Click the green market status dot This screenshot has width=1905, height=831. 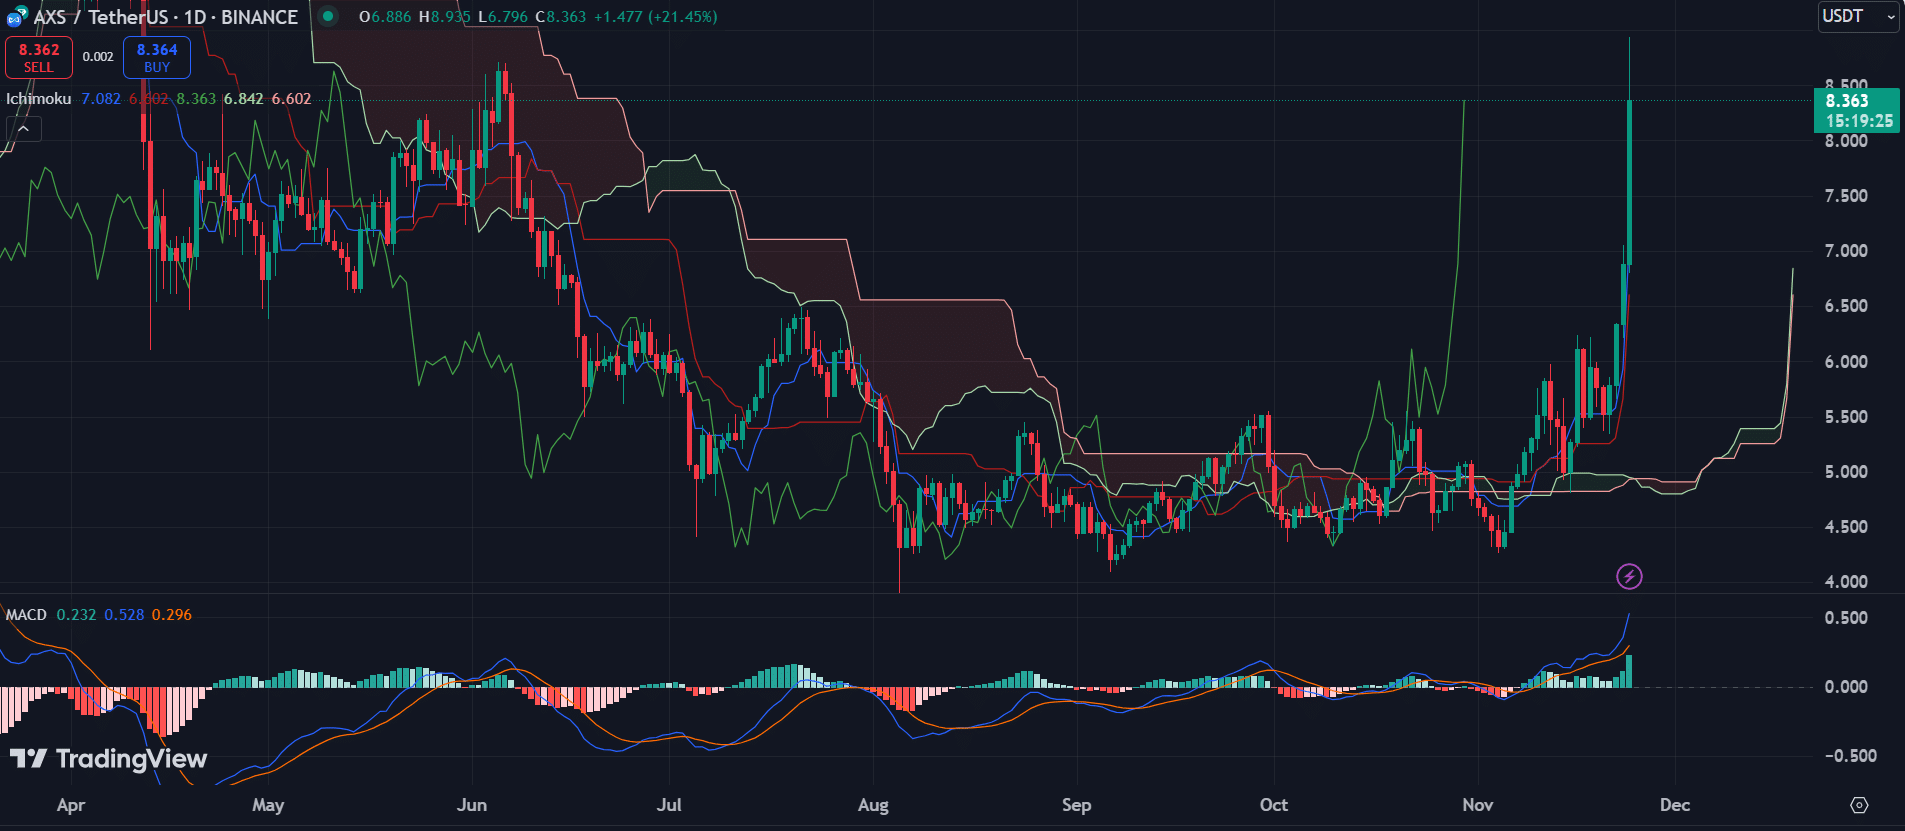click(327, 16)
